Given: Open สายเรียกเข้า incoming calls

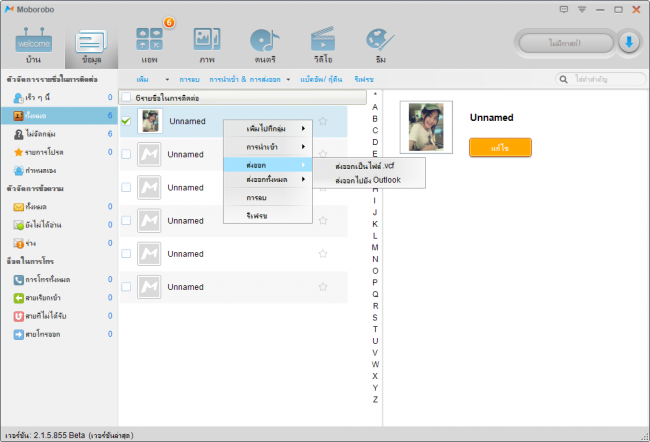Looking at the screenshot, I should point(59,298).
